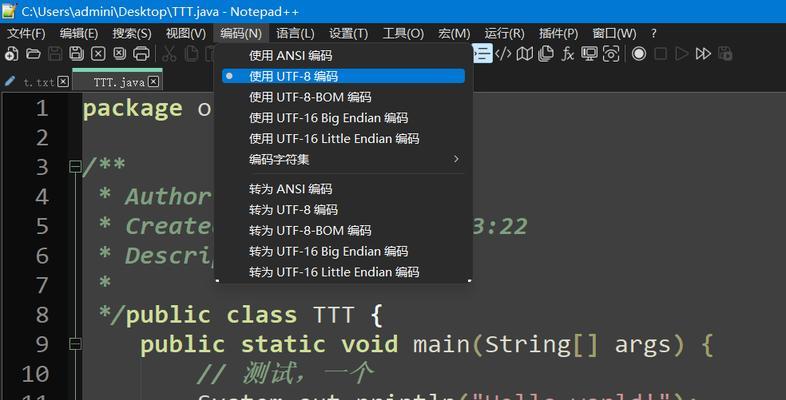Image resolution: width=786 pixels, height=400 pixels.
Task: Select 使用 UTF-8-BOM 编码 option
Action: [x=343, y=97]
